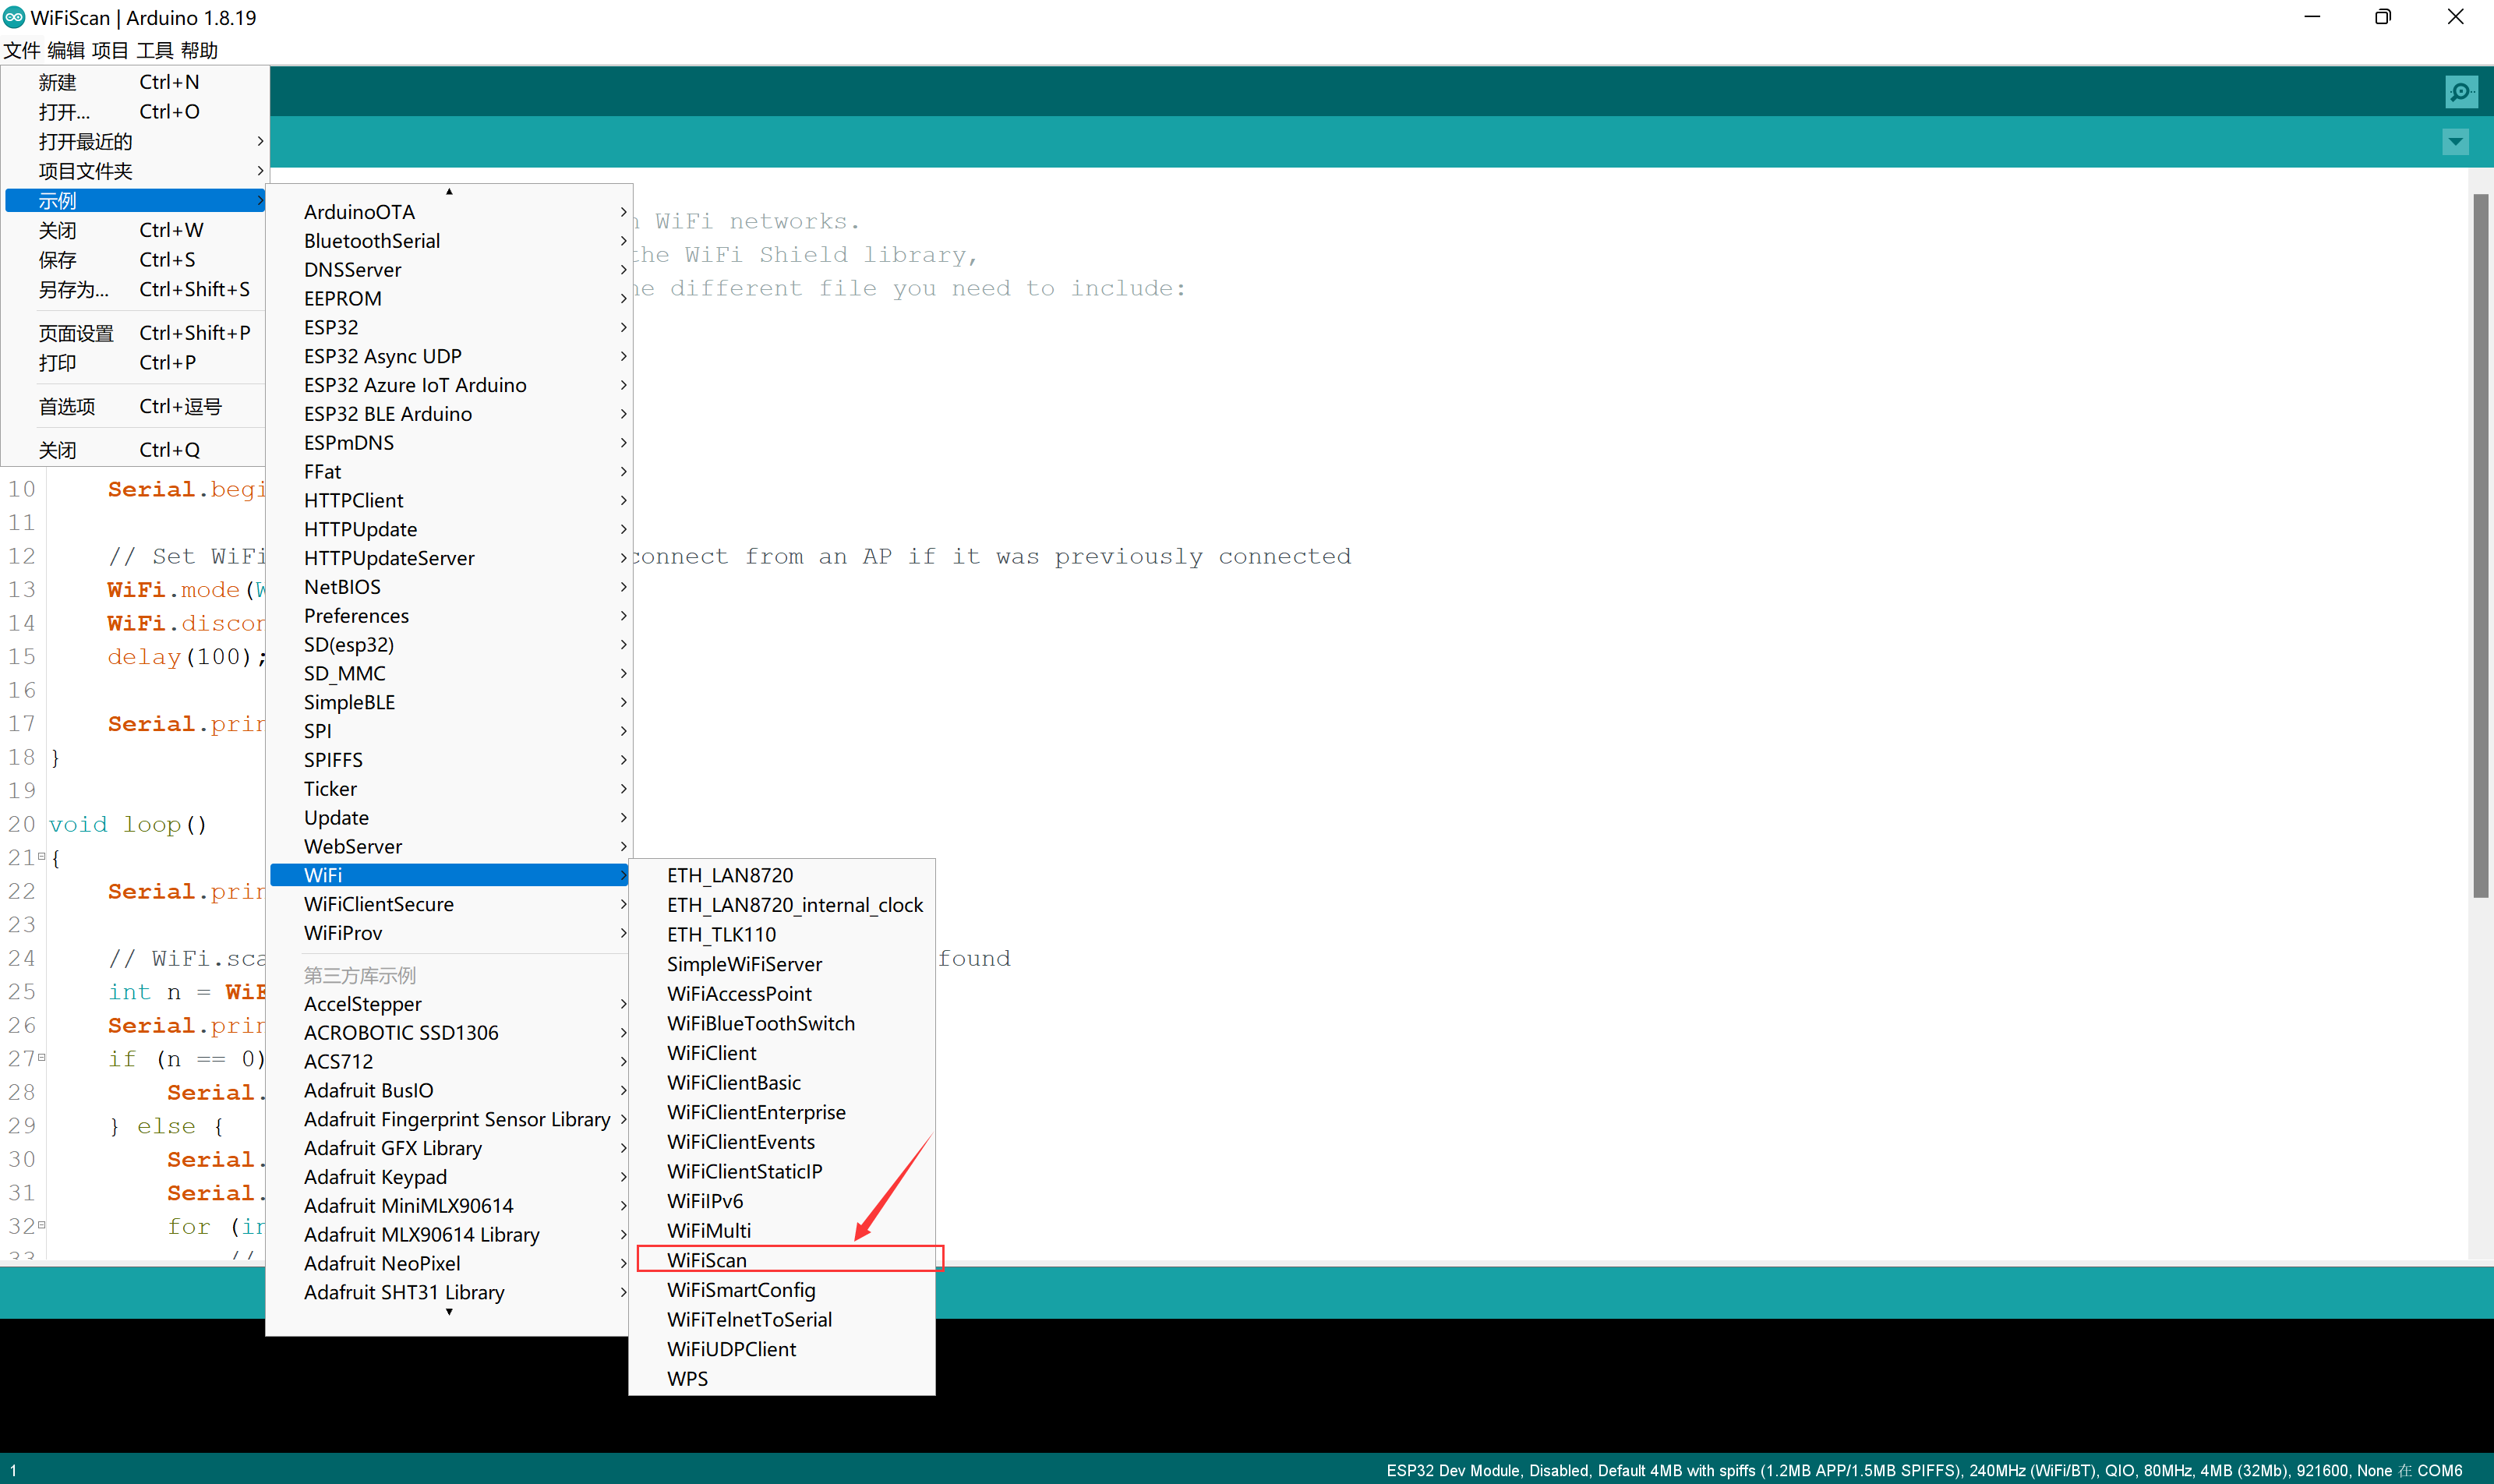Open the Serial Monitor magnifier icon
The width and height of the screenshot is (2494, 1484).
coord(2460,92)
